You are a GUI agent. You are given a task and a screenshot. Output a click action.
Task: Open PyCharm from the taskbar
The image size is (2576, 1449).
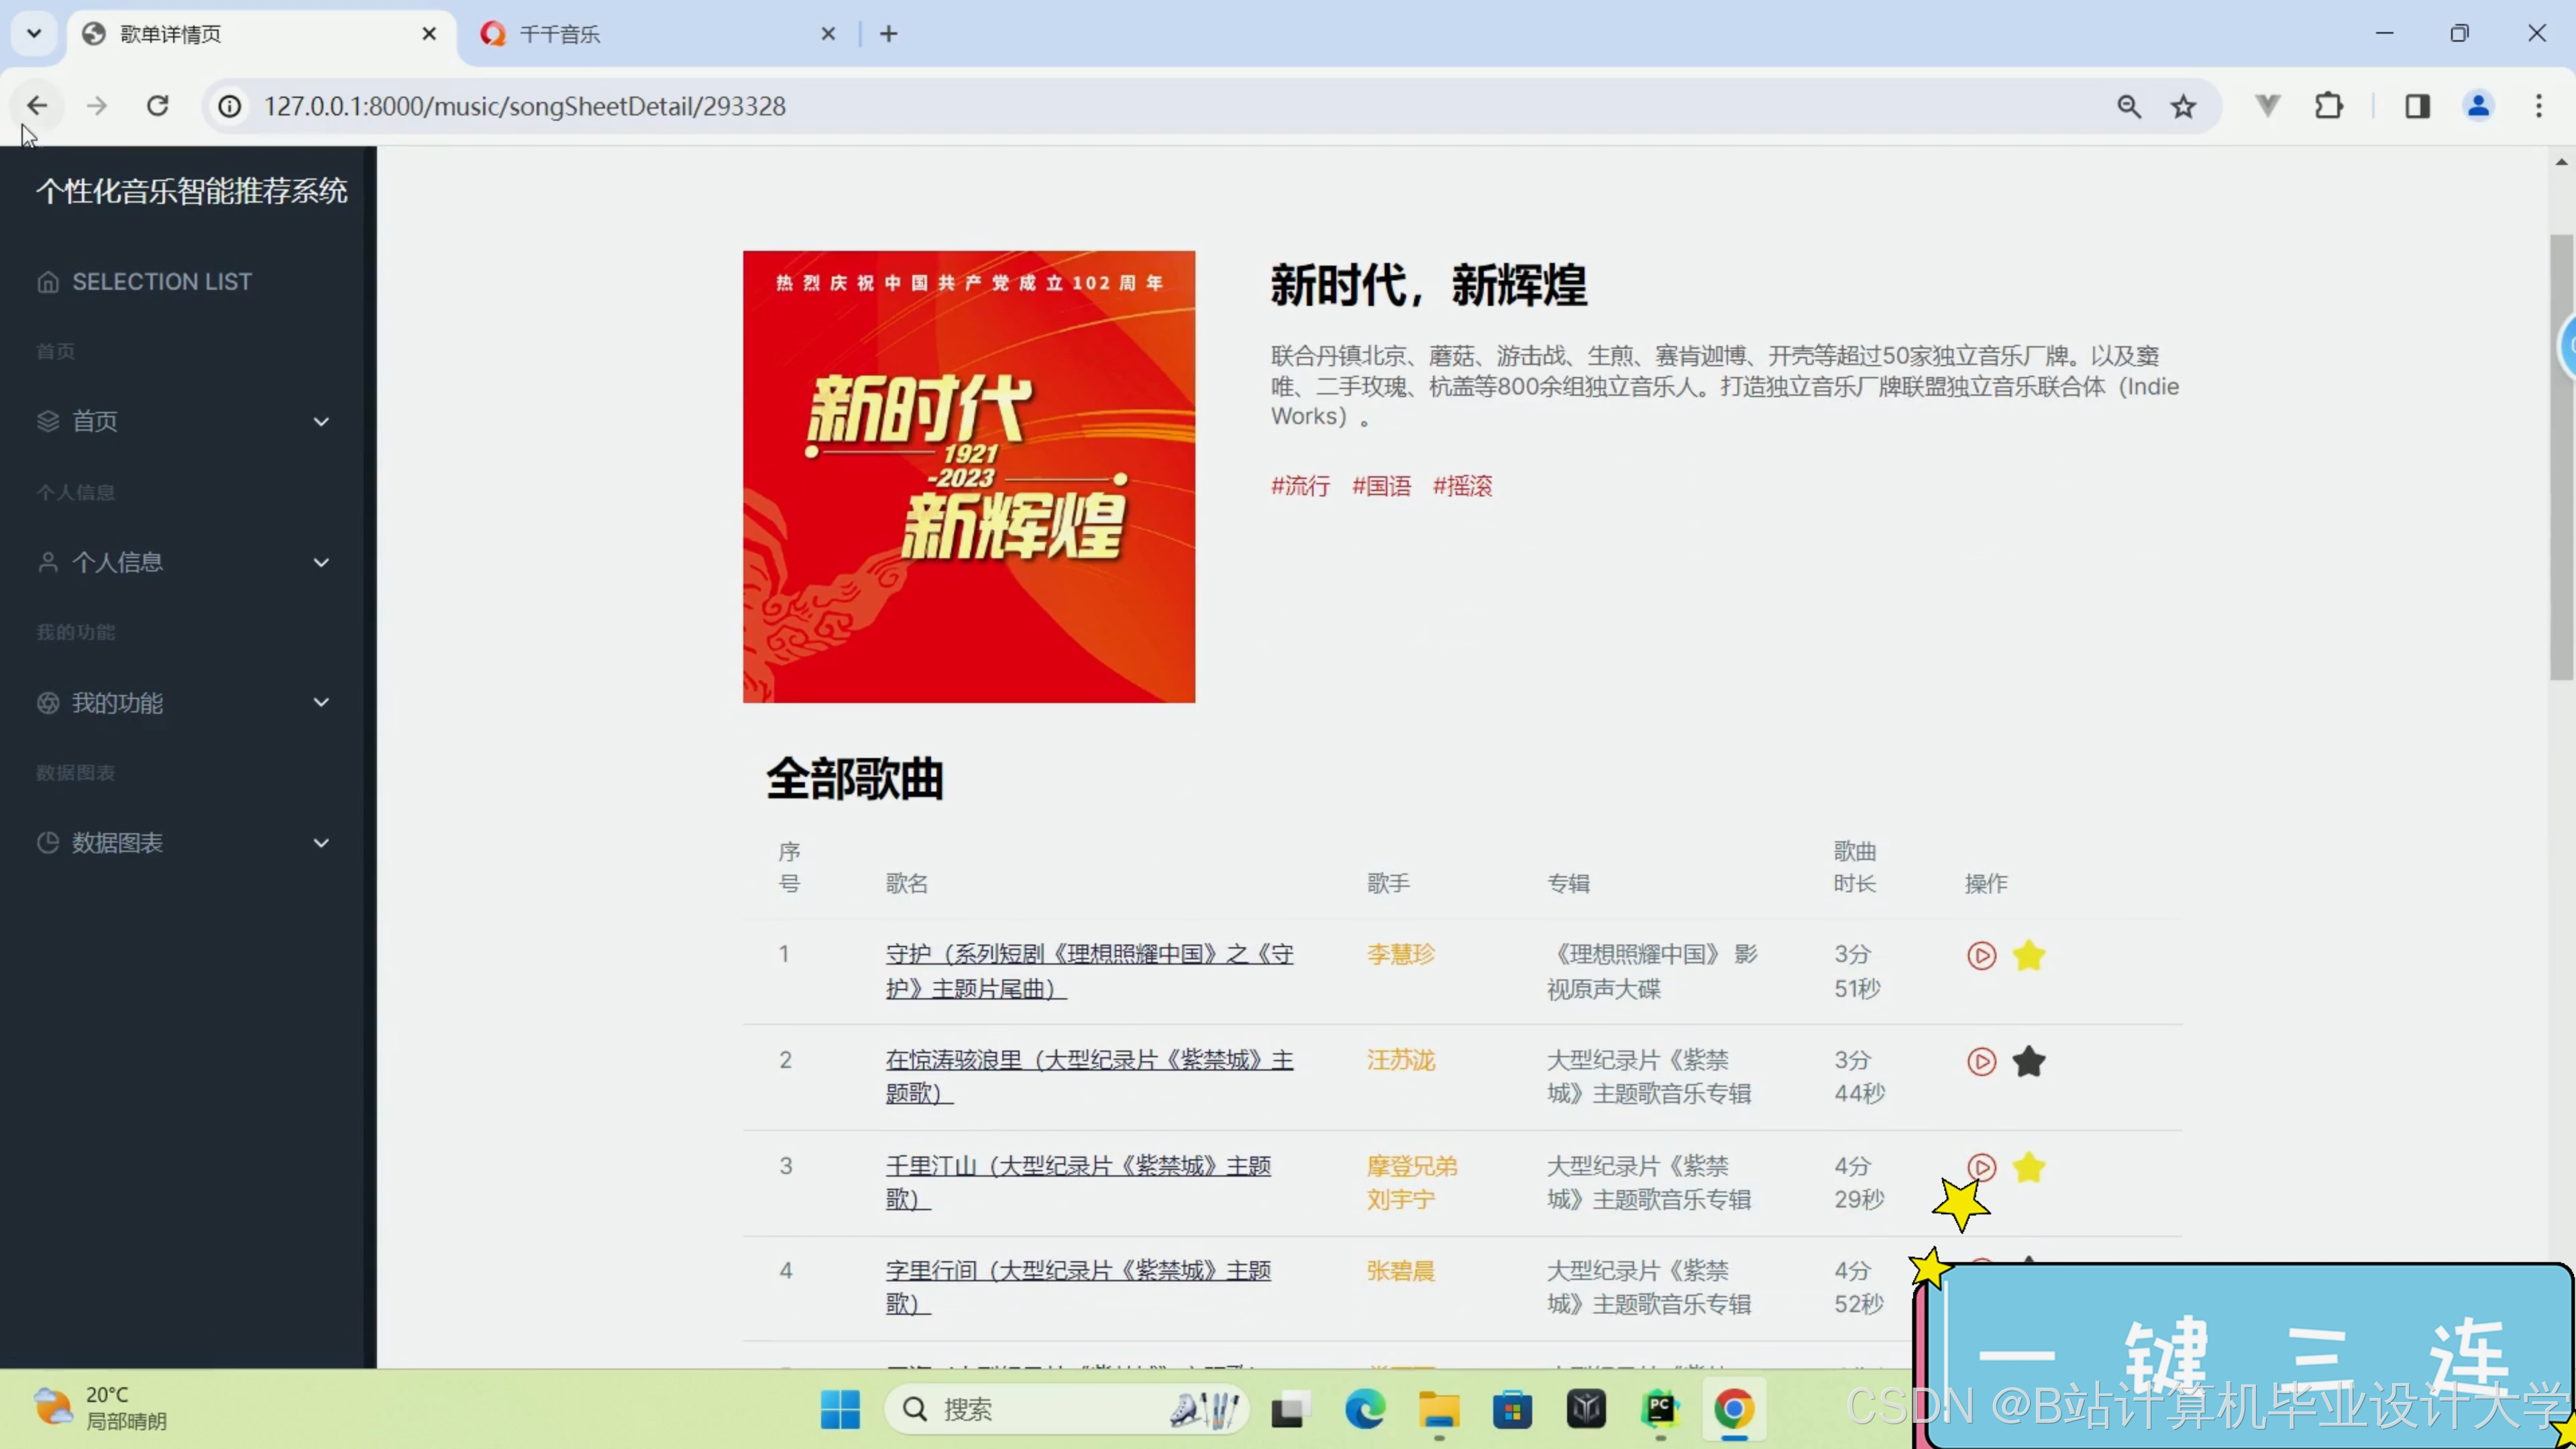tap(1660, 1409)
